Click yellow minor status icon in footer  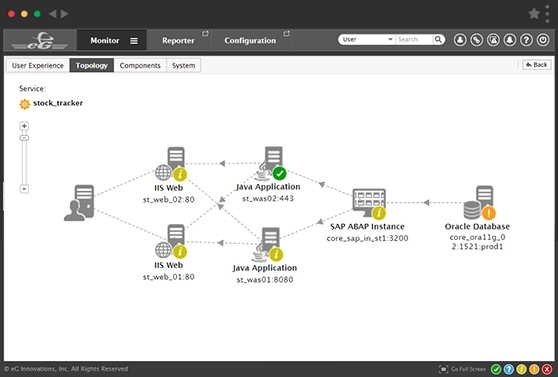[x=521, y=369]
